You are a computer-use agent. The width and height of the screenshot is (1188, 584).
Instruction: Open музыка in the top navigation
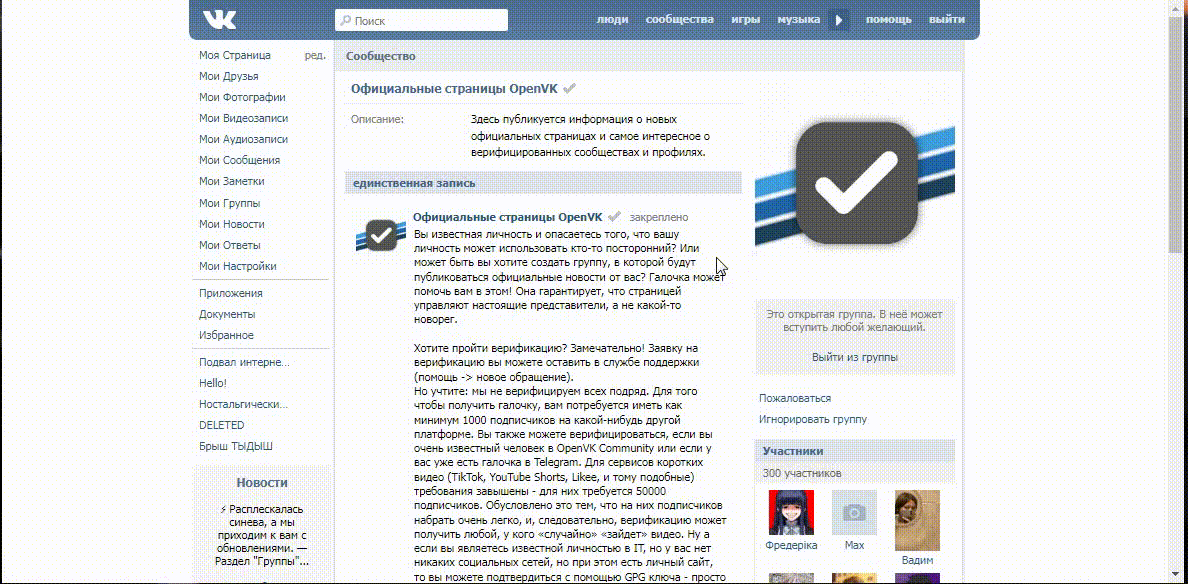tap(799, 20)
